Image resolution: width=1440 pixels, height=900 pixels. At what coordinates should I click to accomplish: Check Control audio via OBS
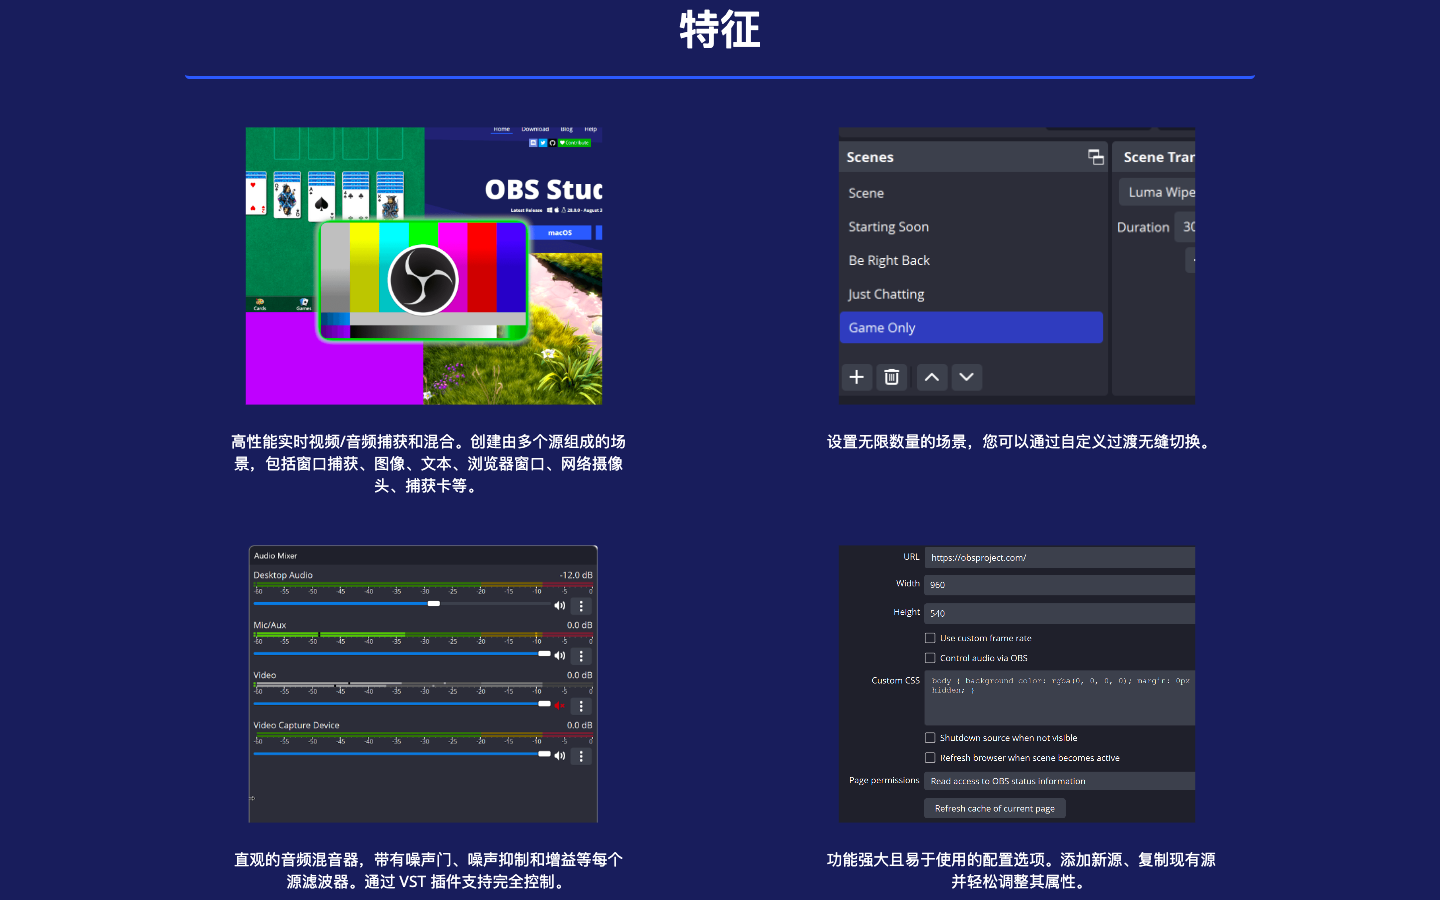929,657
